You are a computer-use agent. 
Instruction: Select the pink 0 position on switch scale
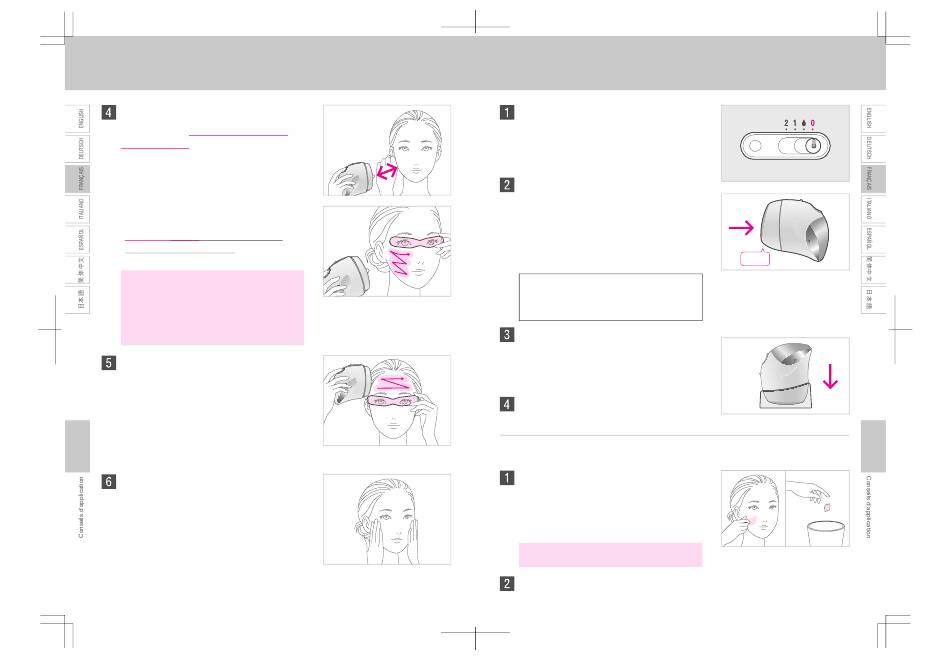812,123
